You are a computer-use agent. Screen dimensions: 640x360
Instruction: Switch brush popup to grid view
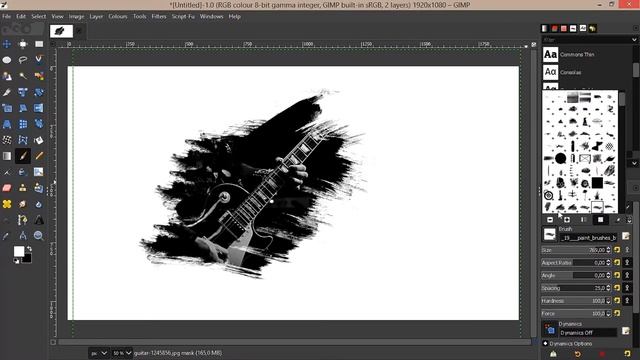(x=600, y=220)
